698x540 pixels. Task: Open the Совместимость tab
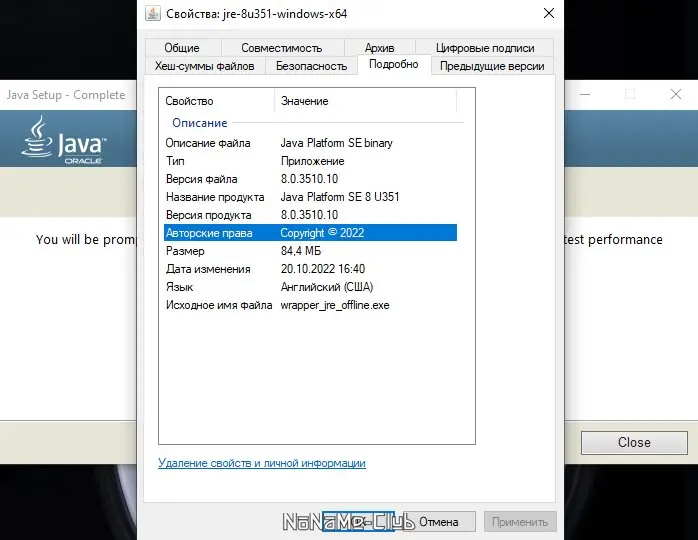pyautogui.click(x=282, y=48)
